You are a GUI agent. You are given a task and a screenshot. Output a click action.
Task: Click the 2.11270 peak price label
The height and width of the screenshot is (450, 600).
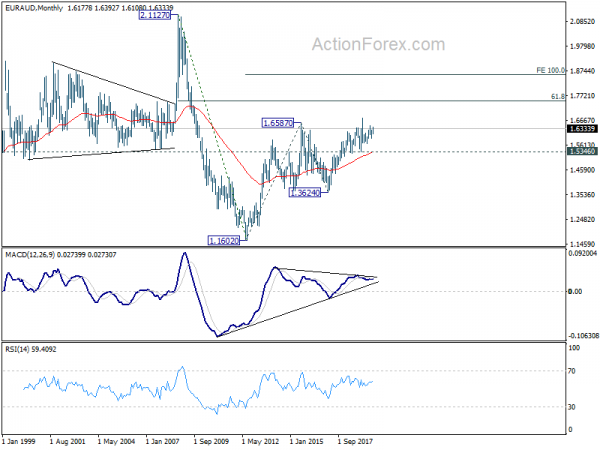click(155, 15)
